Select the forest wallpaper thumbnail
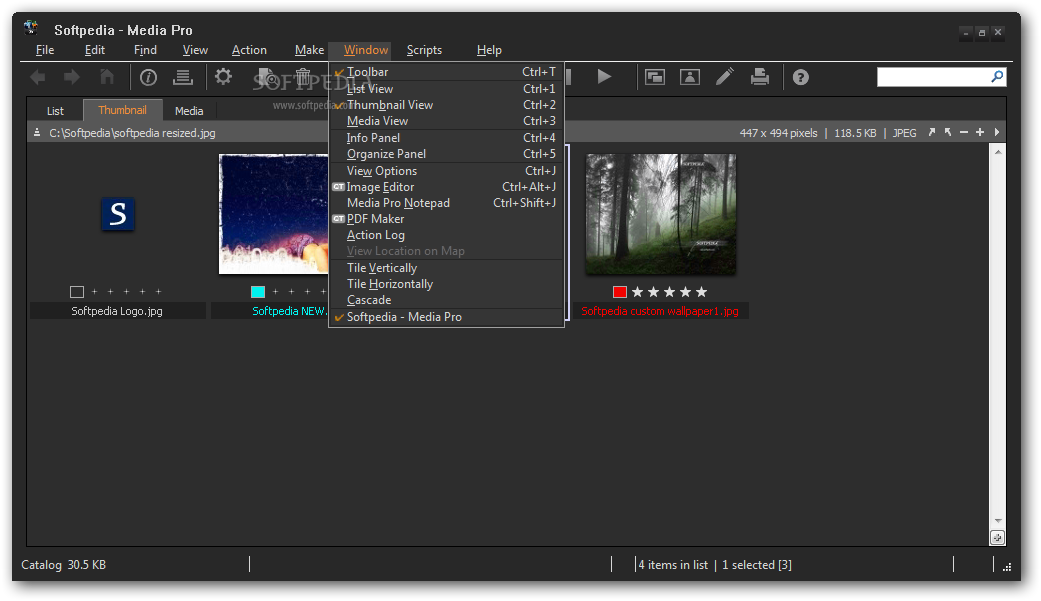1041x601 pixels. (661, 214)
